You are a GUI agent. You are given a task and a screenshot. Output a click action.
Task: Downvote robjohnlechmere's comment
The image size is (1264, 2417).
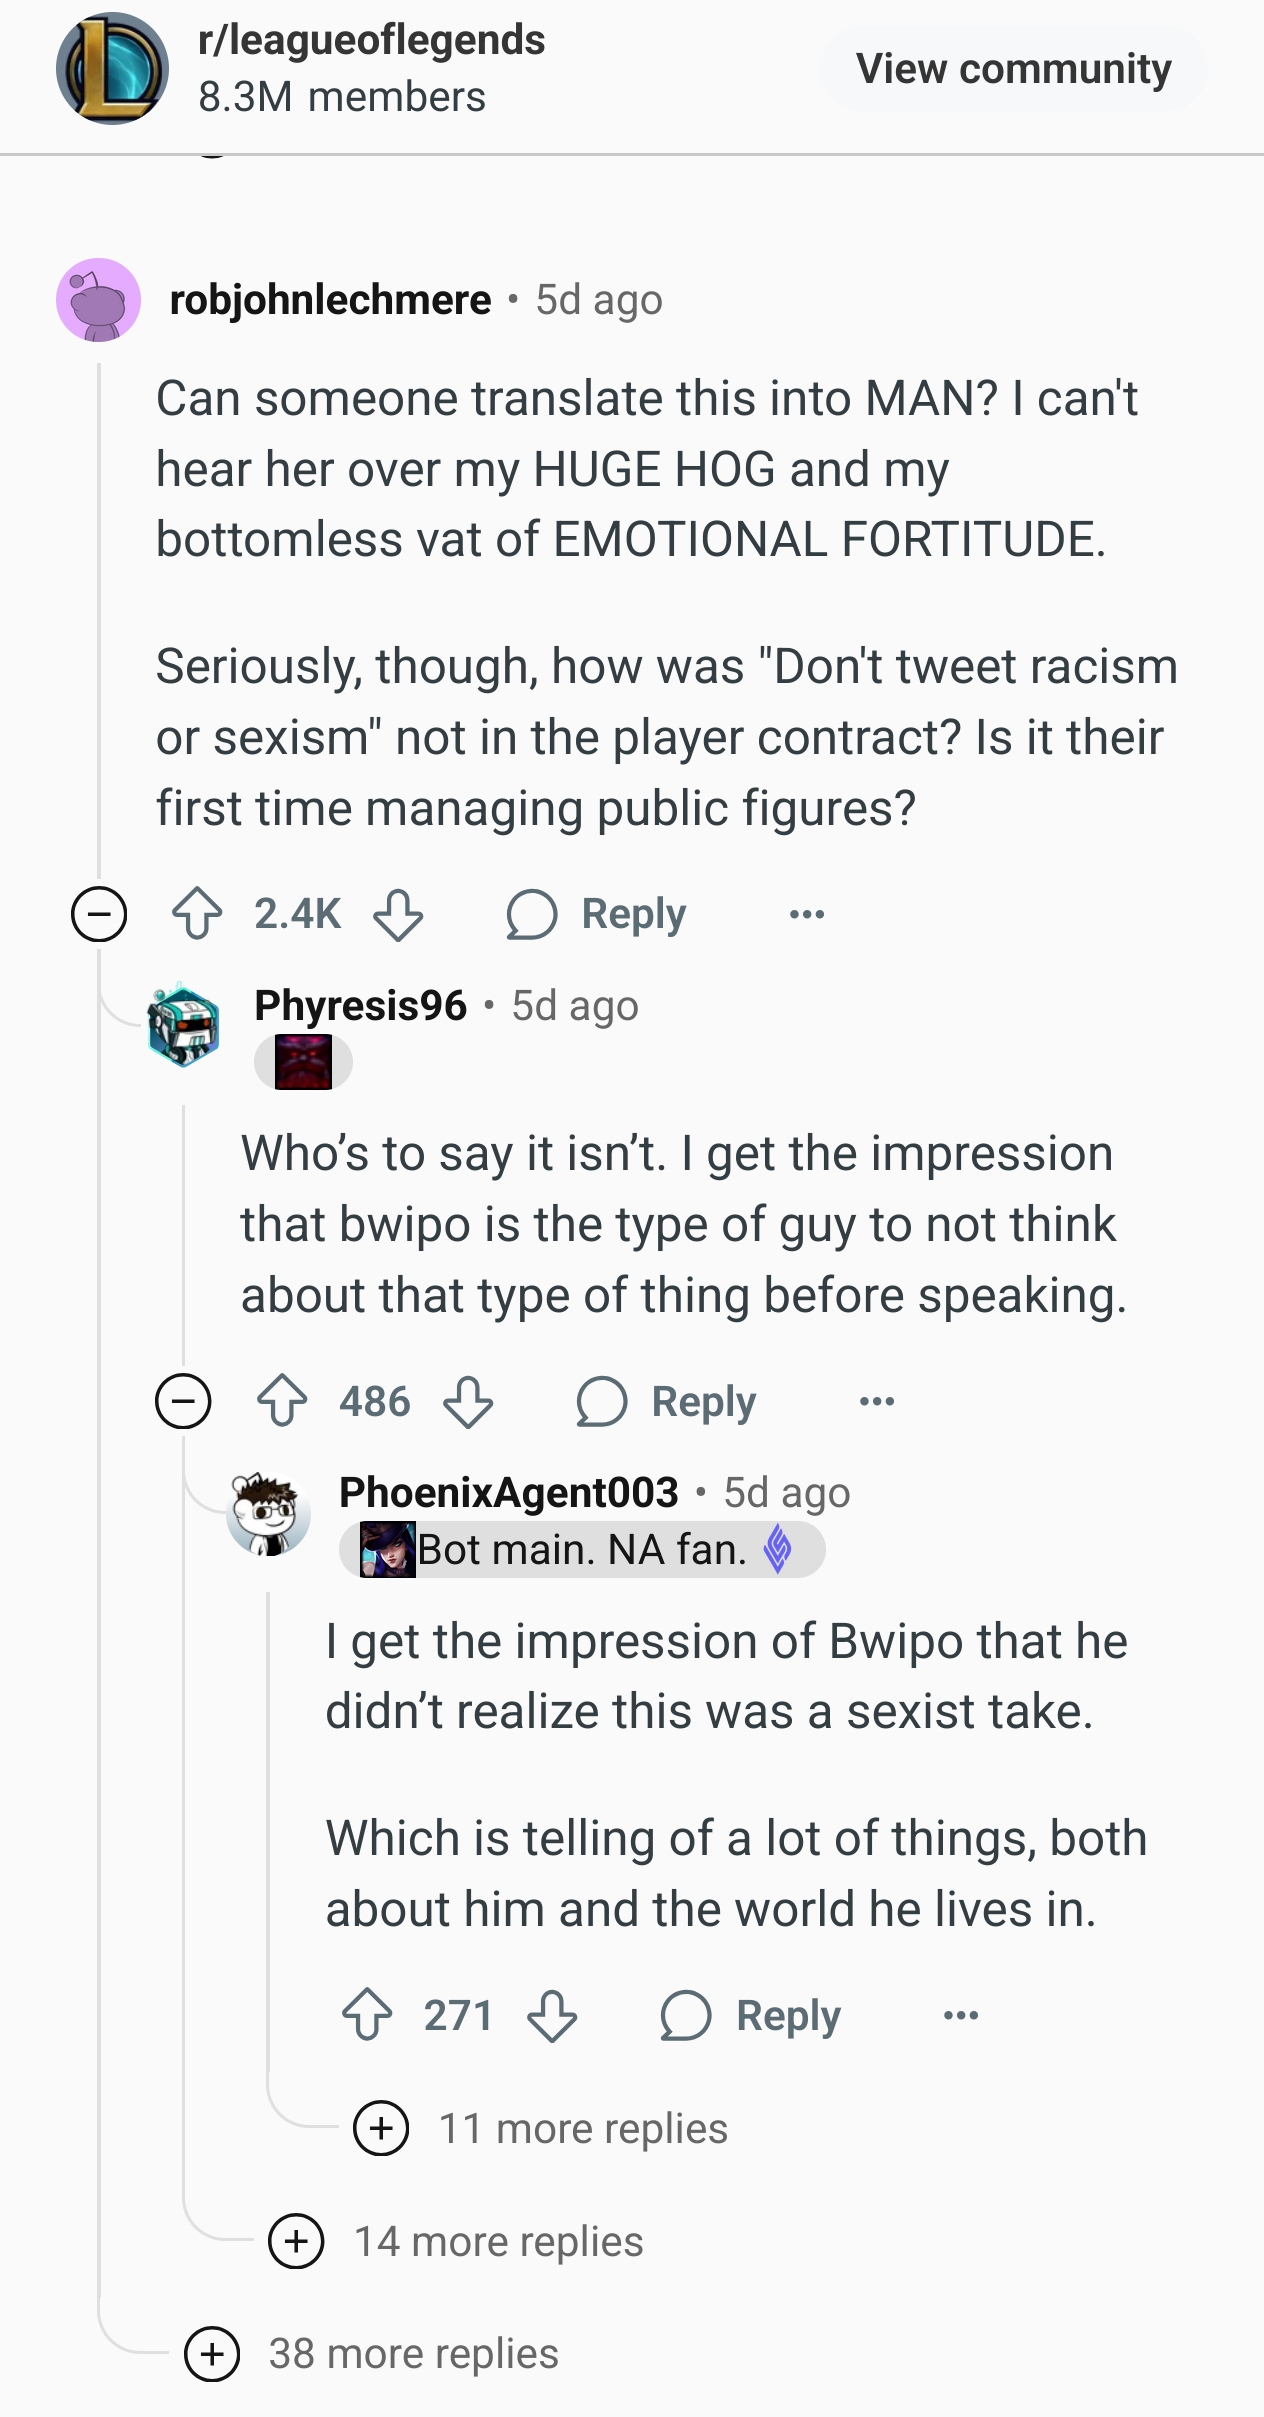(398, 914)
